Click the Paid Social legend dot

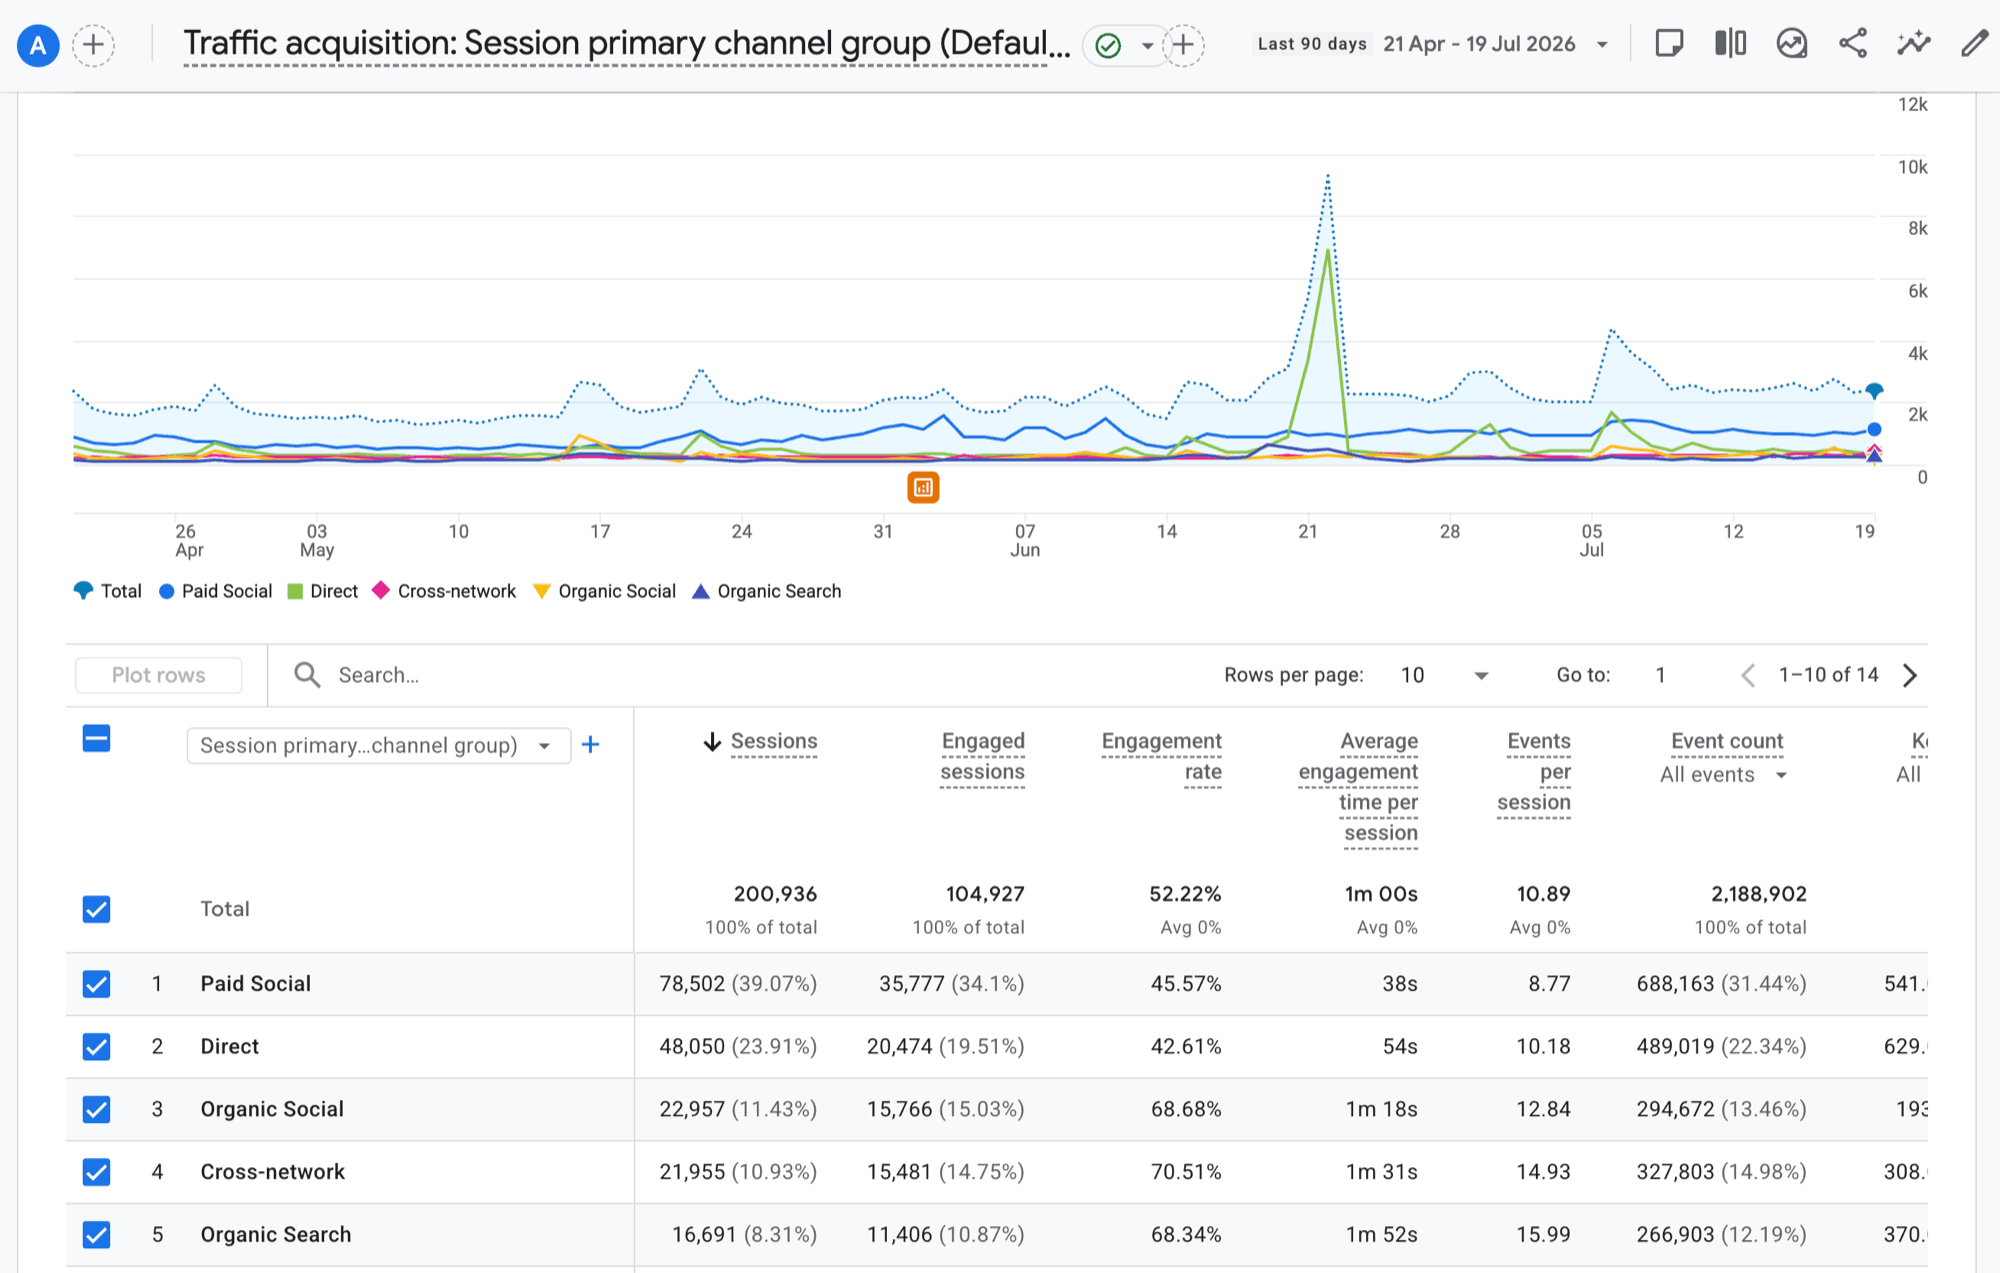coord(167,591)
